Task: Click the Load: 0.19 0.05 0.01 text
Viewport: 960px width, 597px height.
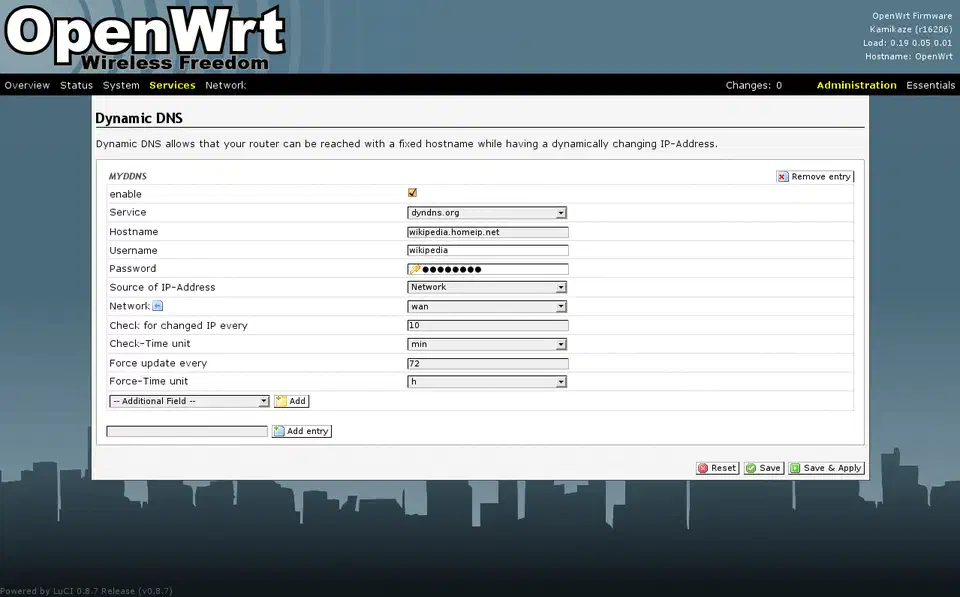Action: point(907,43)
